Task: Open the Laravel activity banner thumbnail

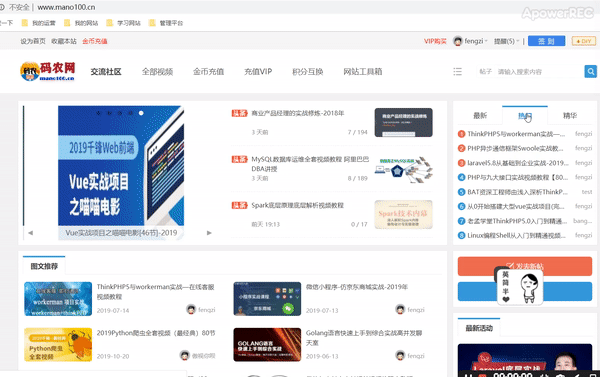Action: pos(525,360)
